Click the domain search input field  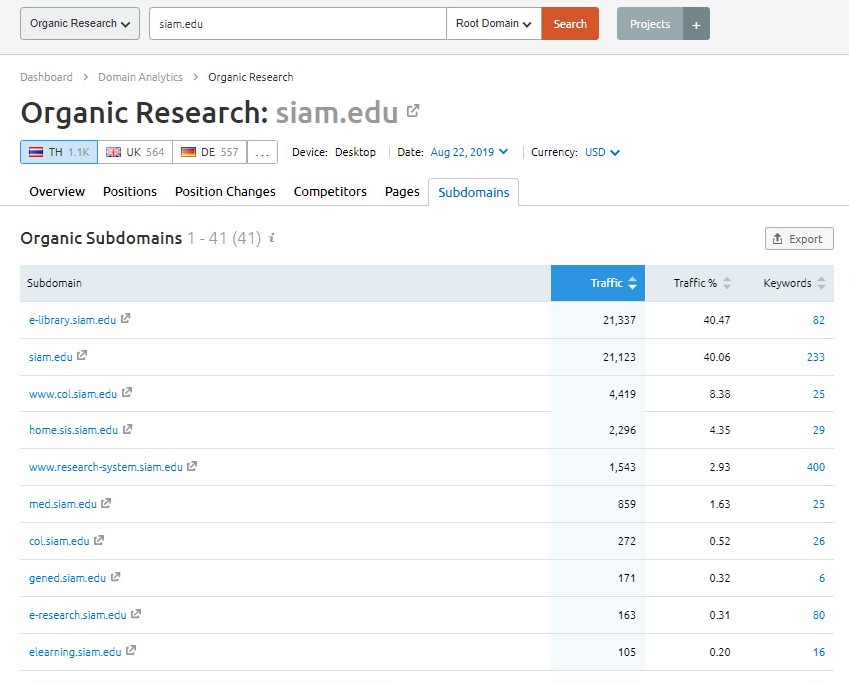[x=297, y=24]
